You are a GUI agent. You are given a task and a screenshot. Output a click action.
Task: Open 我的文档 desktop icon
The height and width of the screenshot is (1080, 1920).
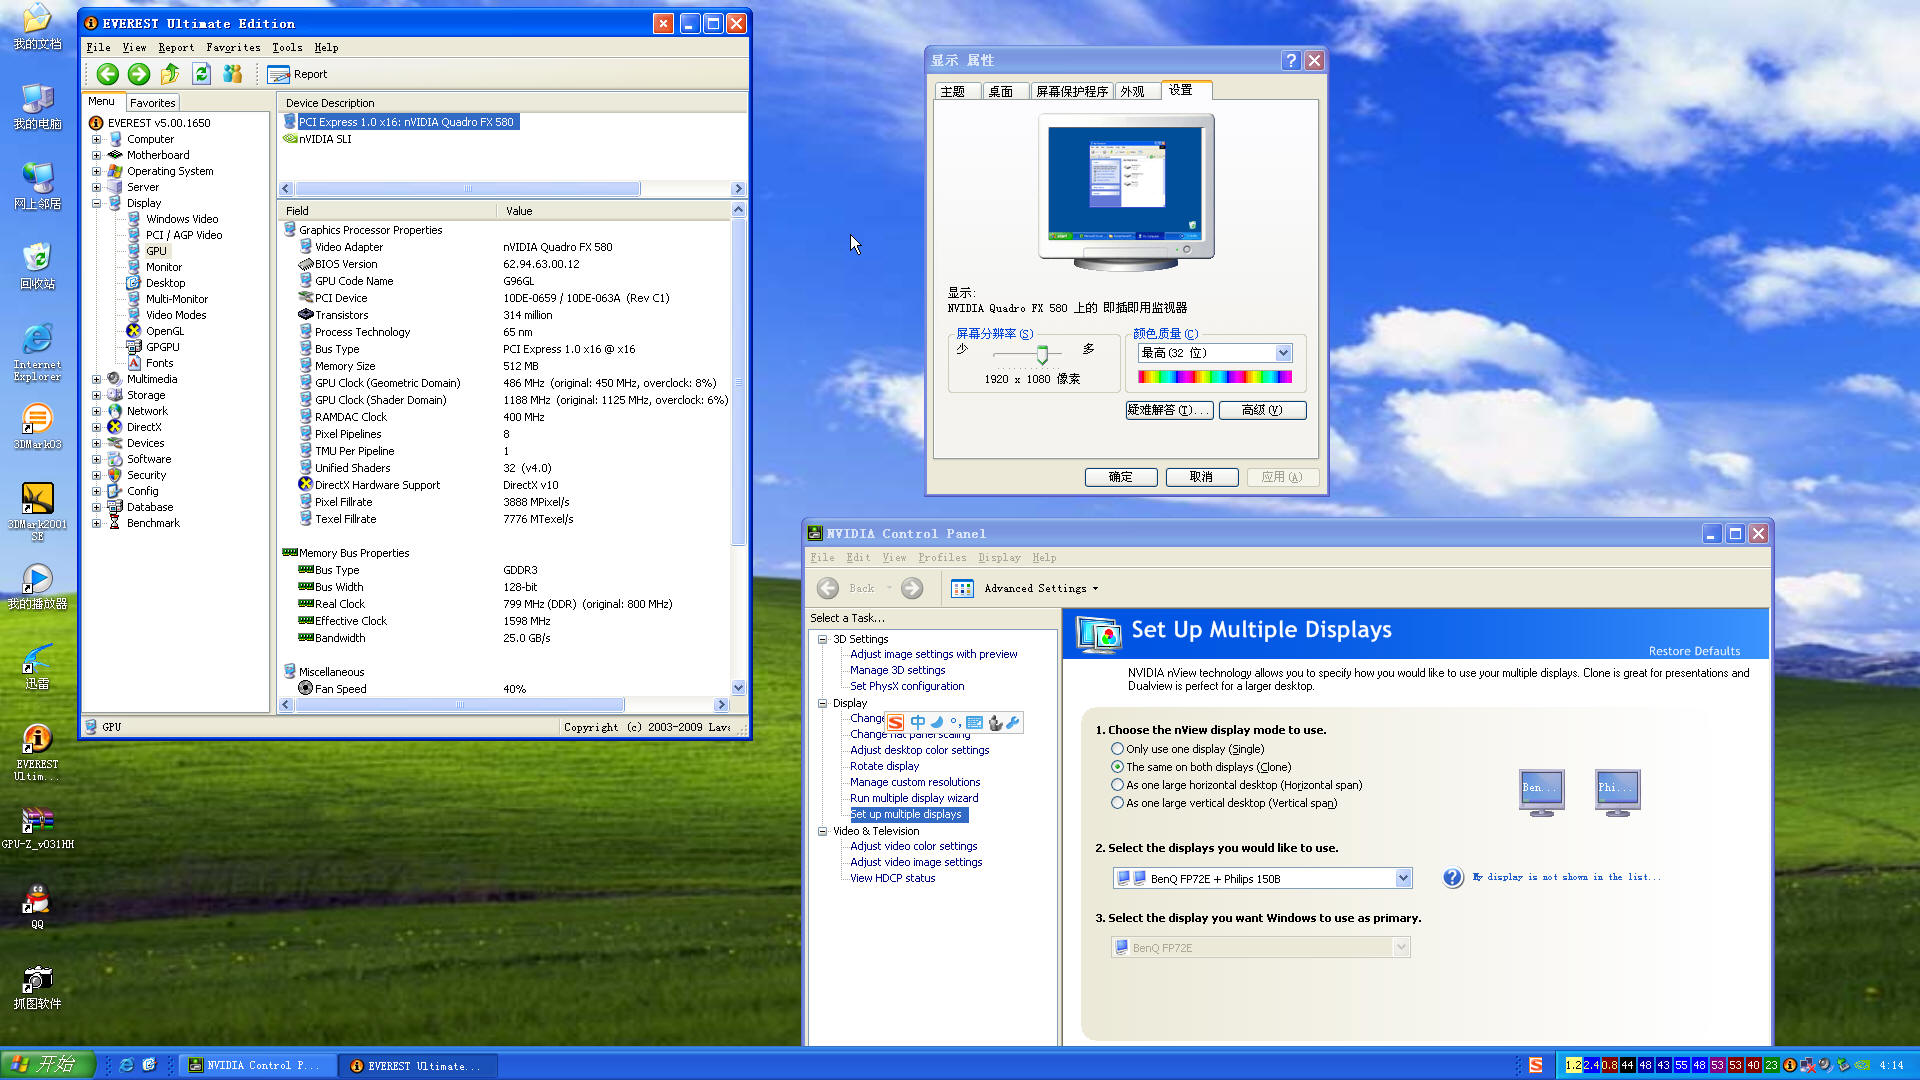point(37,26)
